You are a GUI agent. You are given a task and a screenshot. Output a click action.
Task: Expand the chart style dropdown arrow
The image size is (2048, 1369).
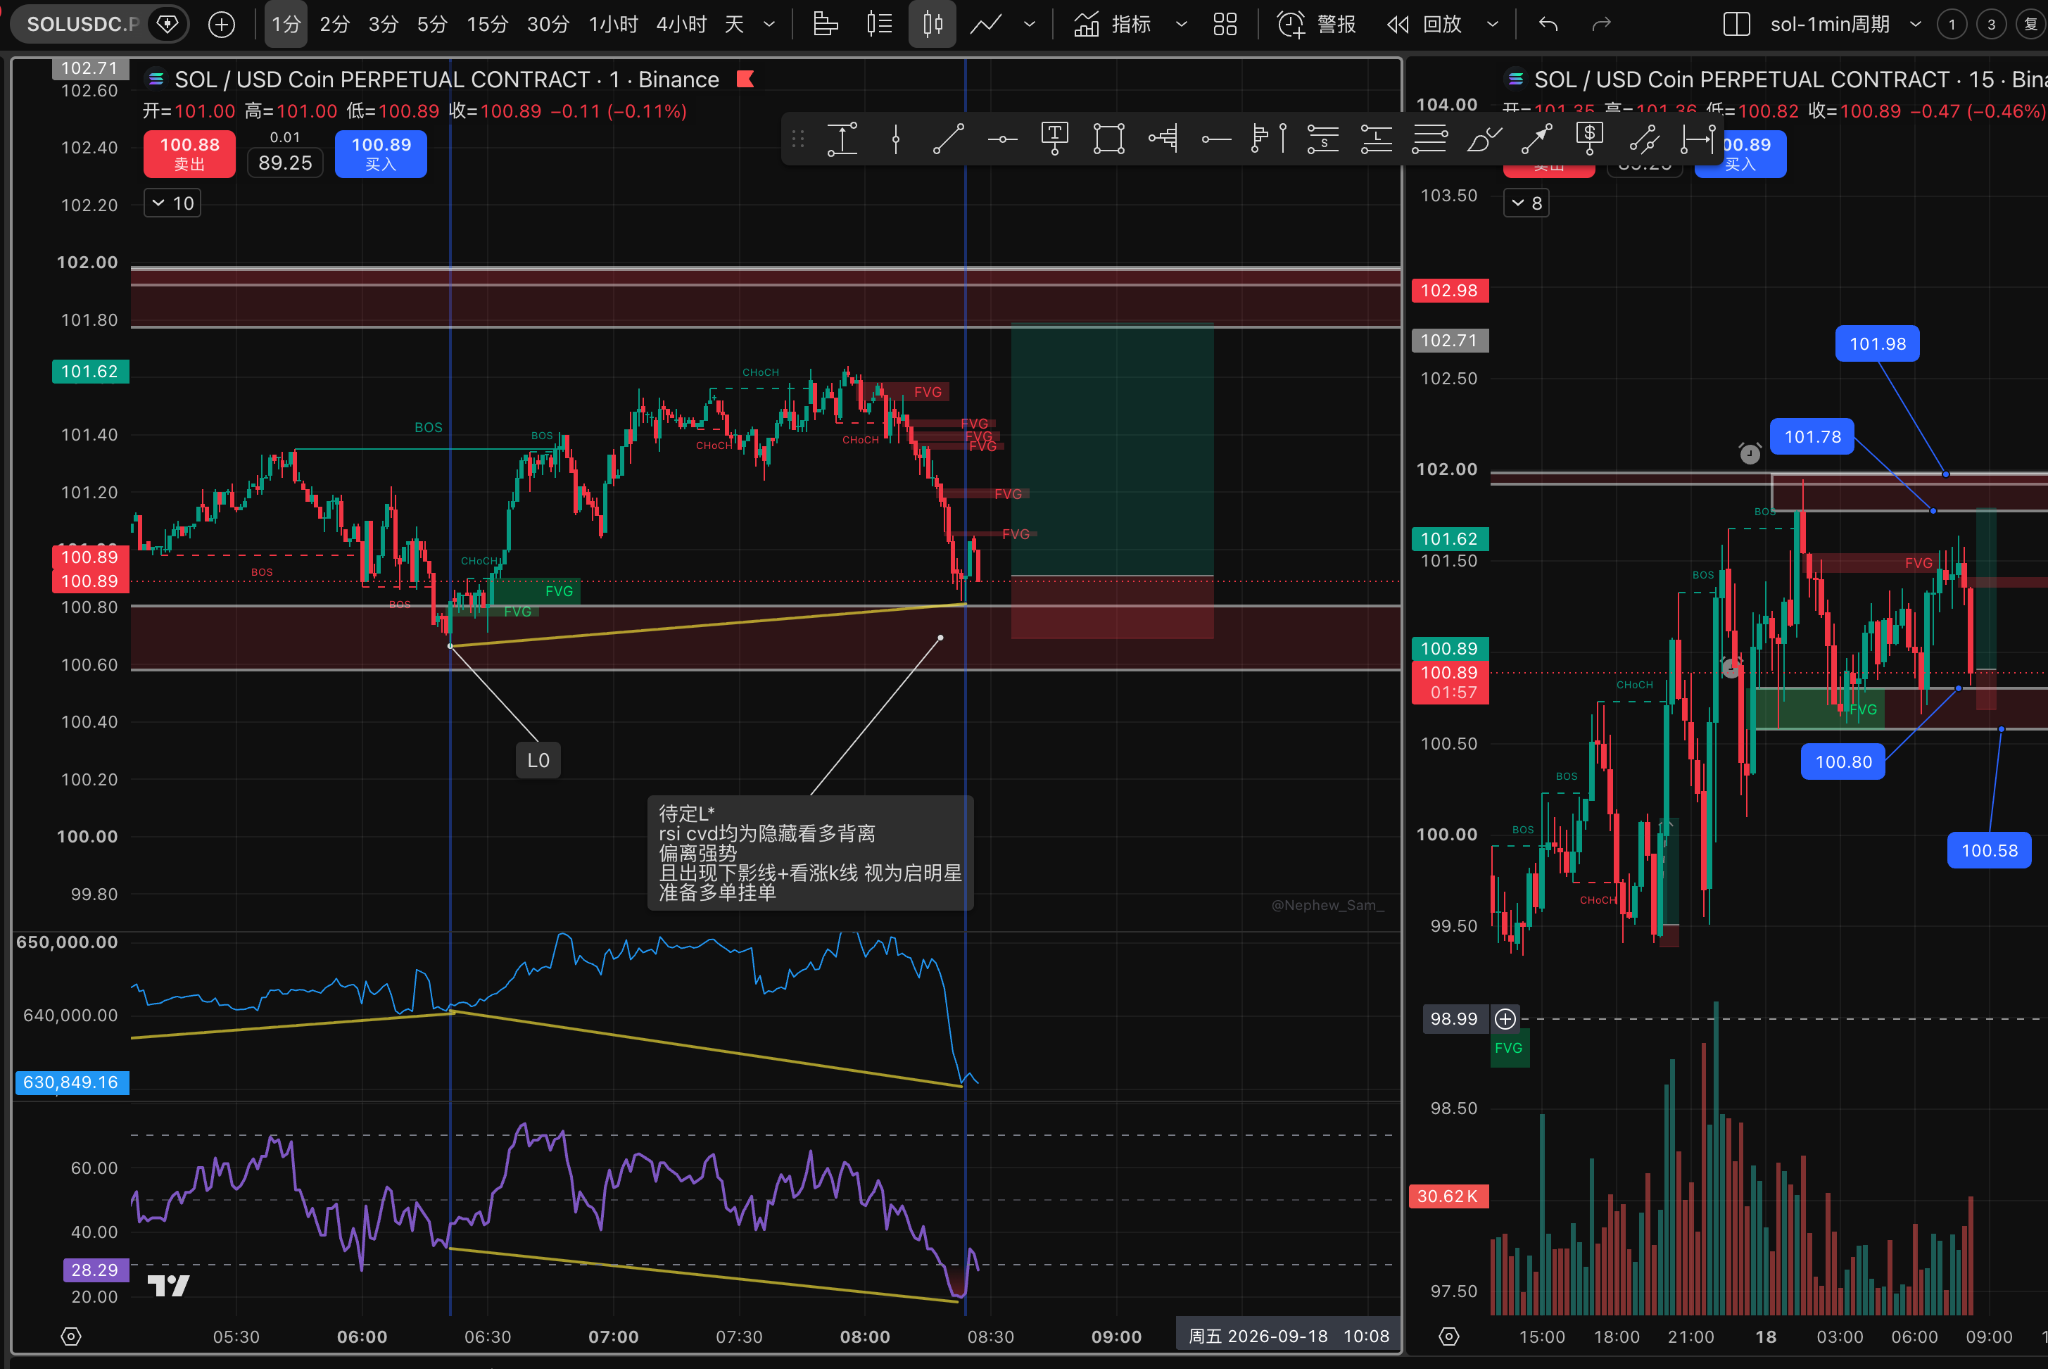1029,24
